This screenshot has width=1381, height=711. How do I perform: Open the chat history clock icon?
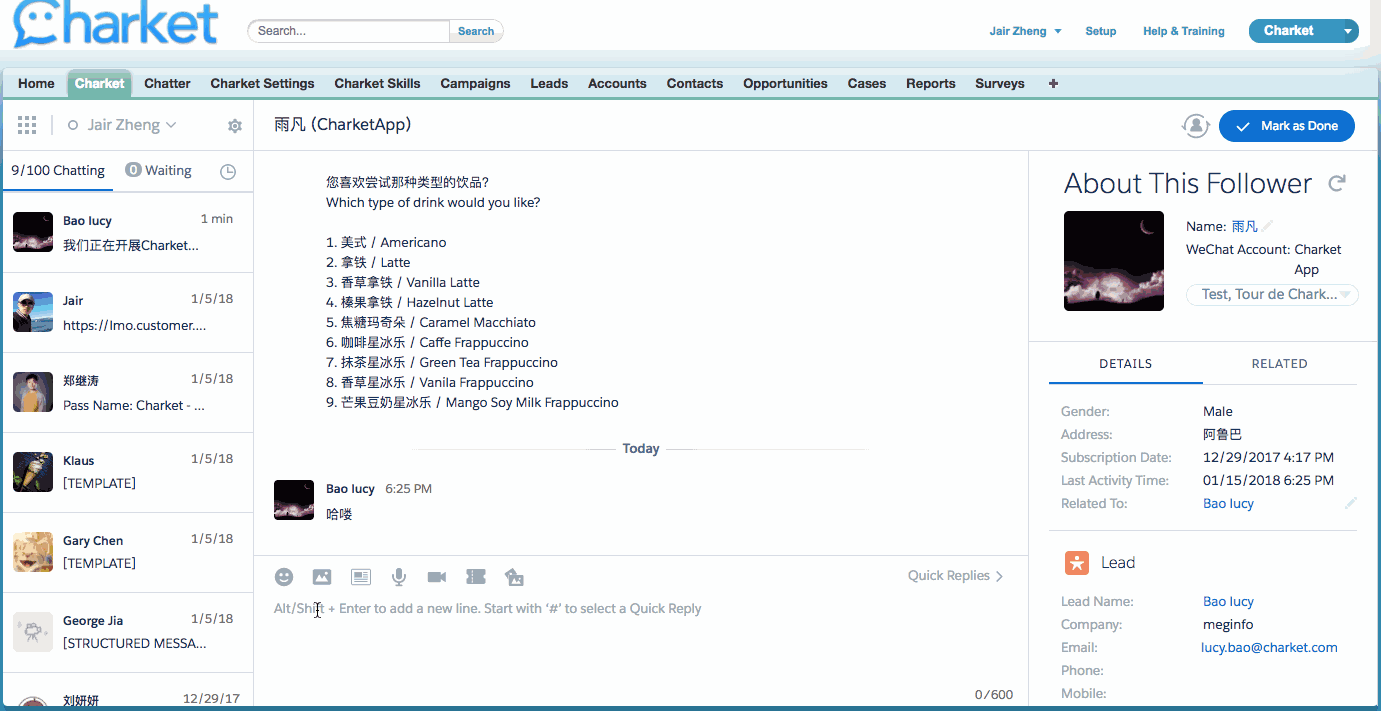(x=228, y=172)
